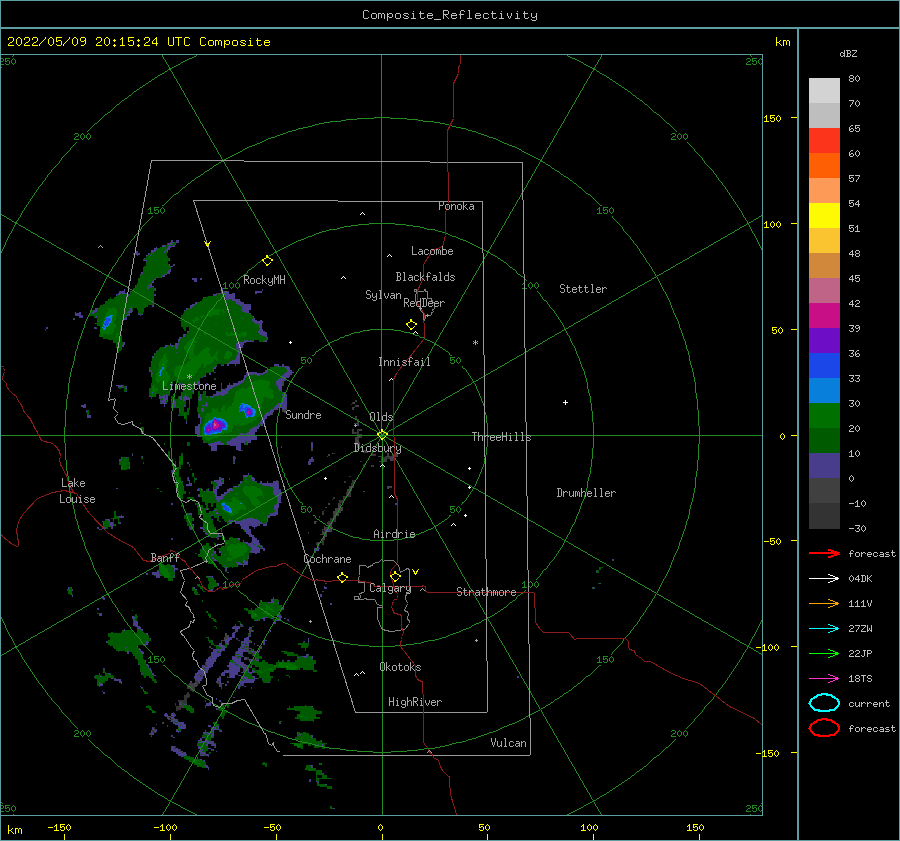This screenshot has width=900, height=841.
Task: Click the Blackfalds city label
Action: (425, 277)
